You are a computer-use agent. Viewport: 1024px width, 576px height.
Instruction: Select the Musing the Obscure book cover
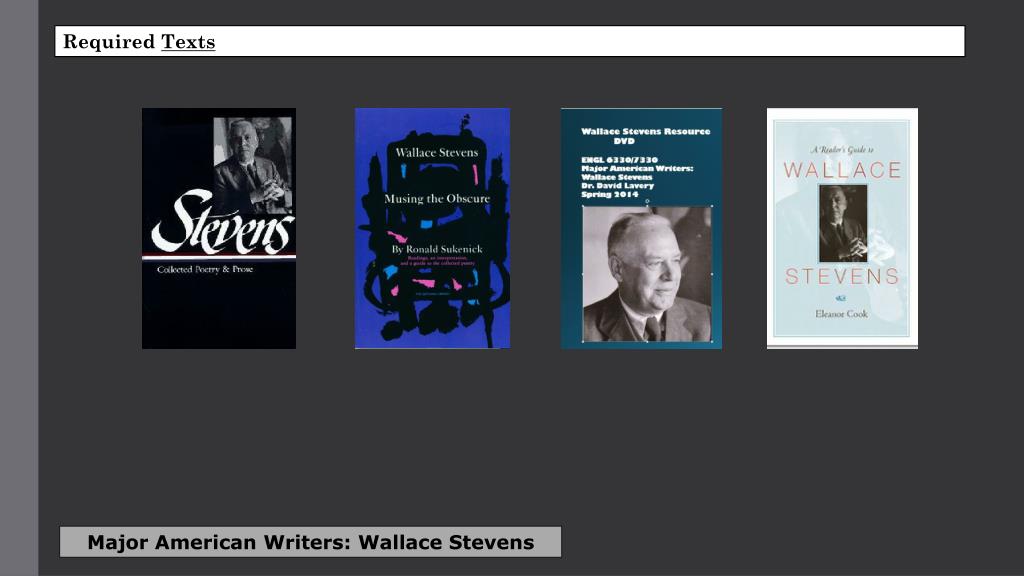pyautogui.click(x=432, y=228)
